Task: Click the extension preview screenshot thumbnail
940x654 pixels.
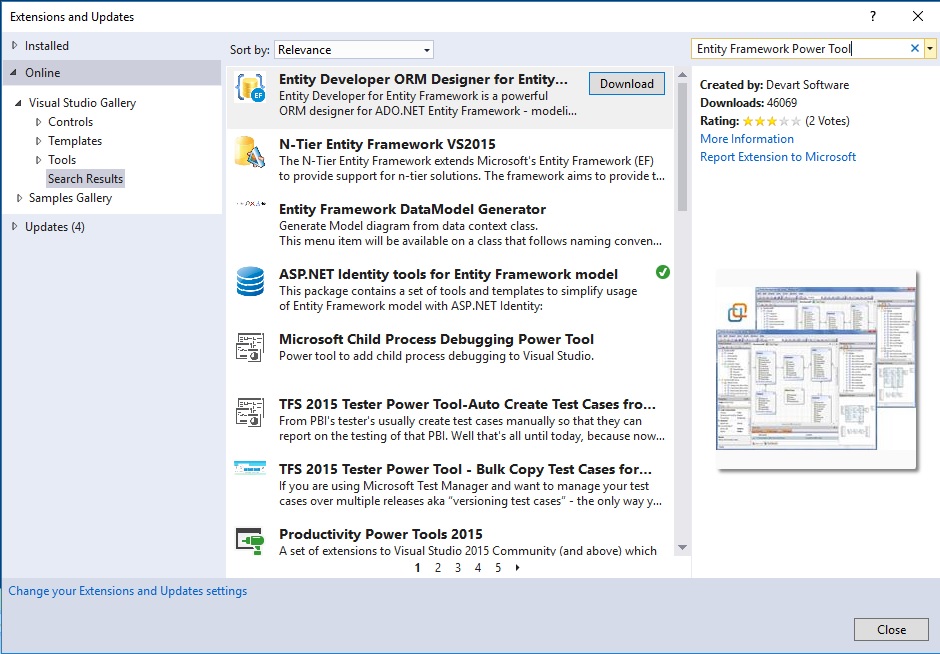Action: (816, 369)
